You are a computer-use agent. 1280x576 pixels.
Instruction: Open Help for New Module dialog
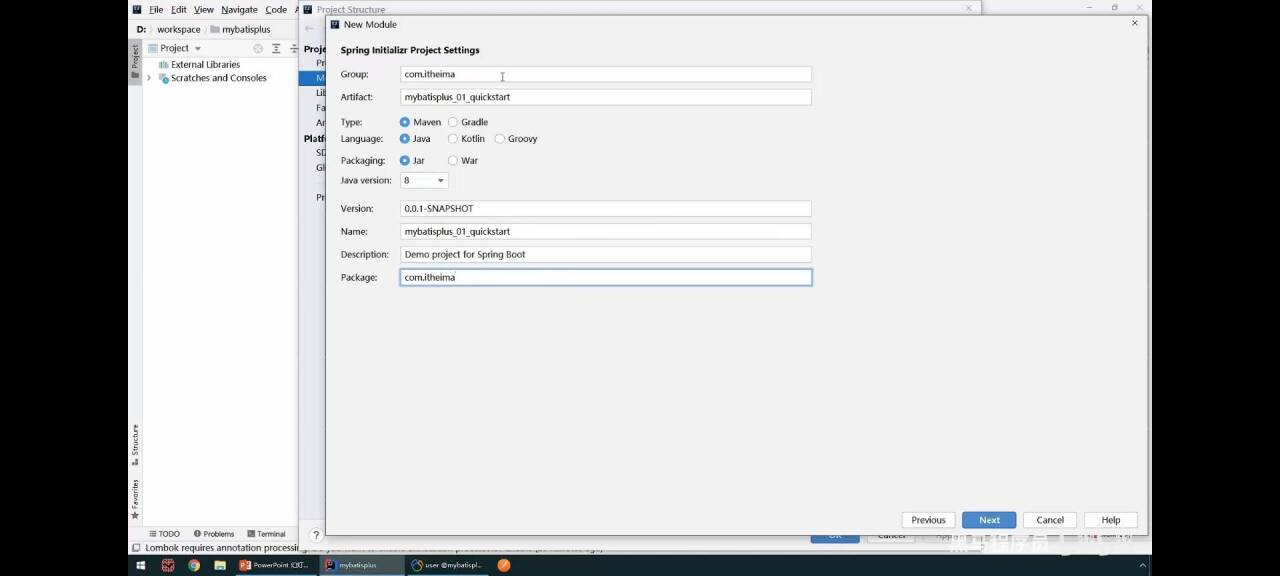1110,520
